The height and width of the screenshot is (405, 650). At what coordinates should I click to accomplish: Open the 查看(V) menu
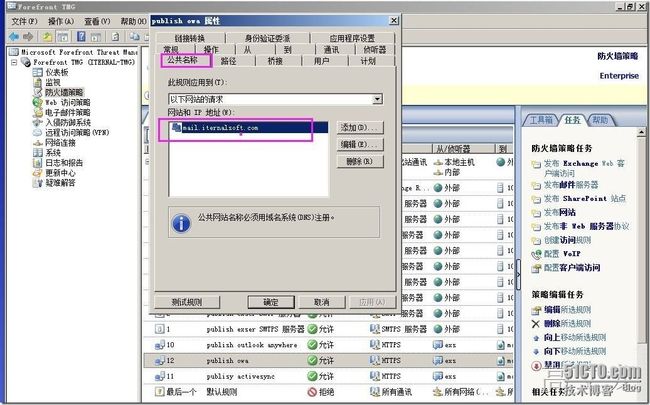click(x=97, y=22)
